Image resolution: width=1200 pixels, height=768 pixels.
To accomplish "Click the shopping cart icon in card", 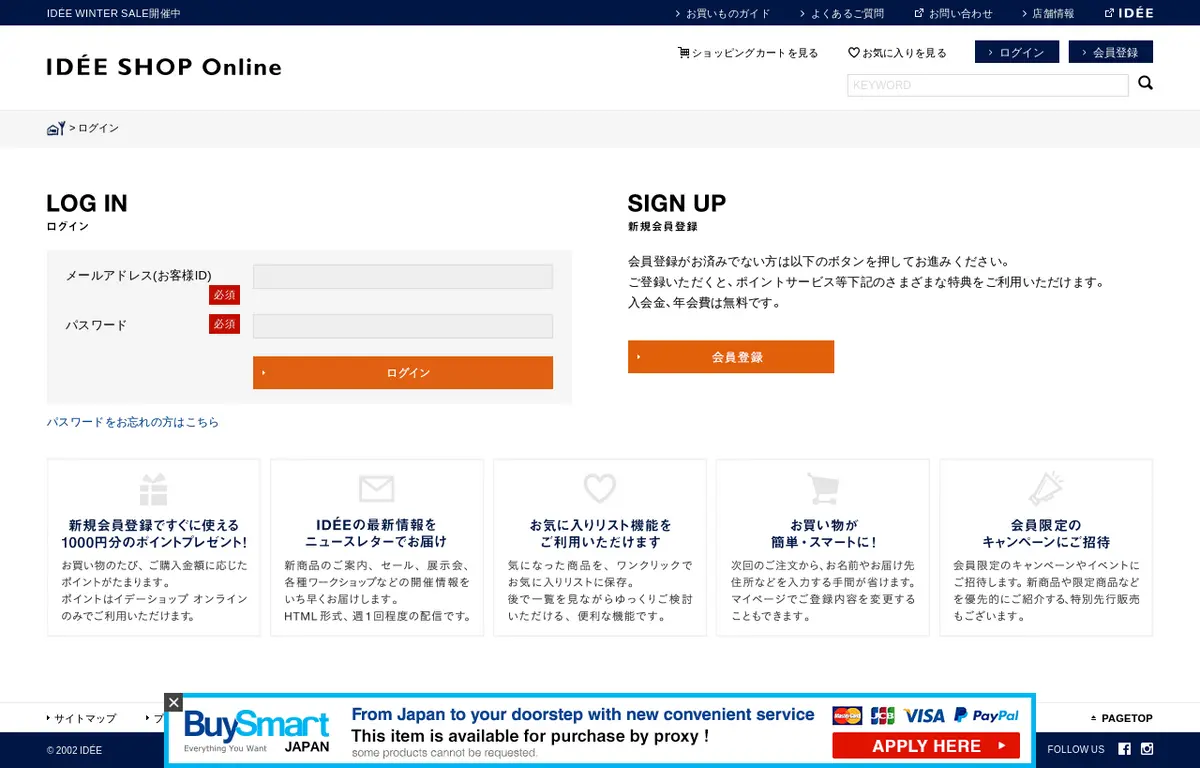I will coord(822,488).
